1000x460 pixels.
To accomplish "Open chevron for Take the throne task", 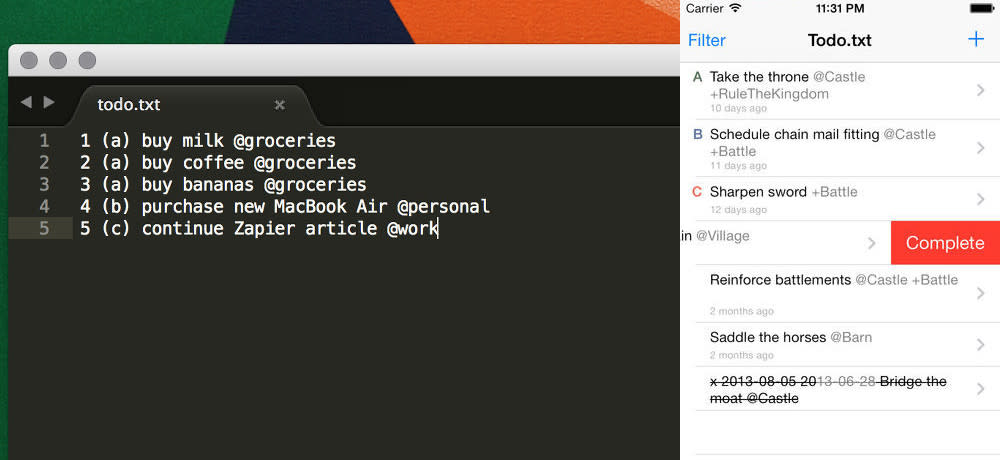I will (981, 91).
